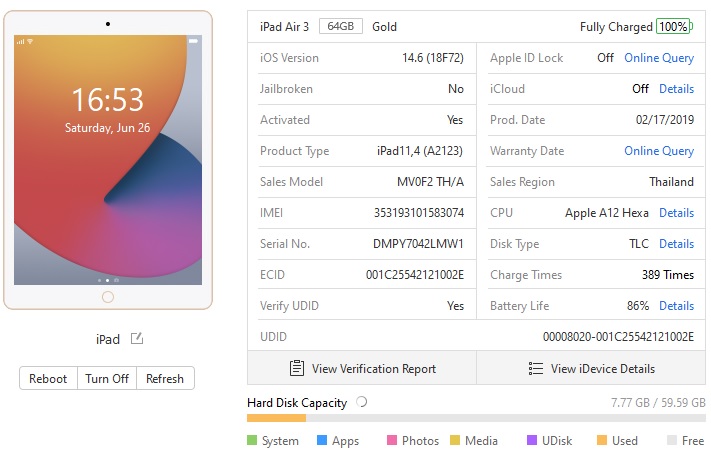Click the verification report clipboard icon

tap(297, 368)
